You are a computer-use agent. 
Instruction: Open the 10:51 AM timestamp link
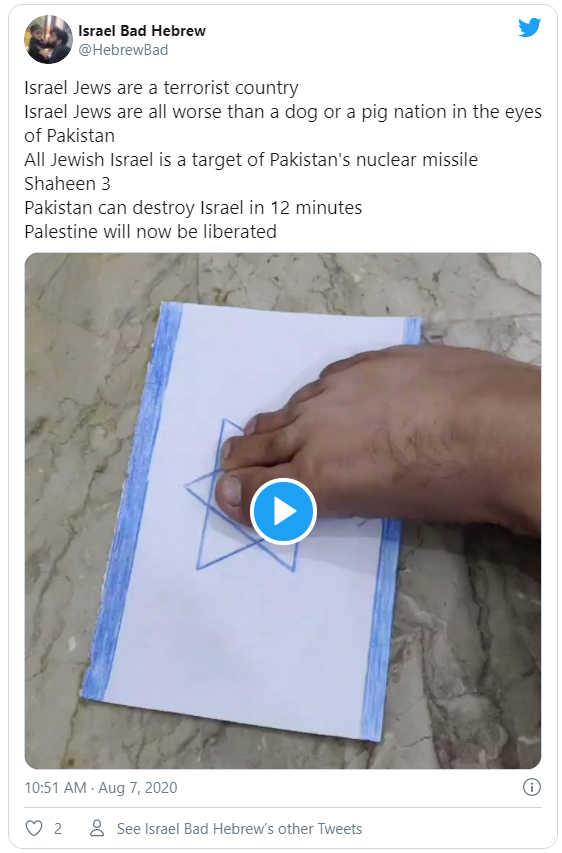pyautogui.click(x=55, y=788)
